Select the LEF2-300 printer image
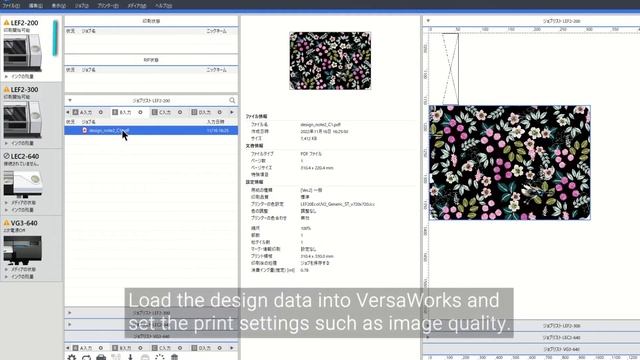 pyautogui.click(x=22, y=120)
